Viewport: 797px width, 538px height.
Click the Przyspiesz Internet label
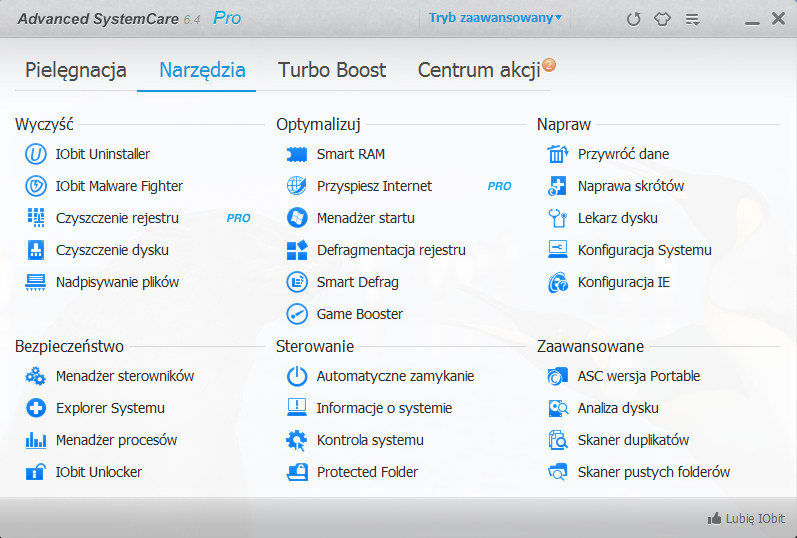tap(375, 186)
